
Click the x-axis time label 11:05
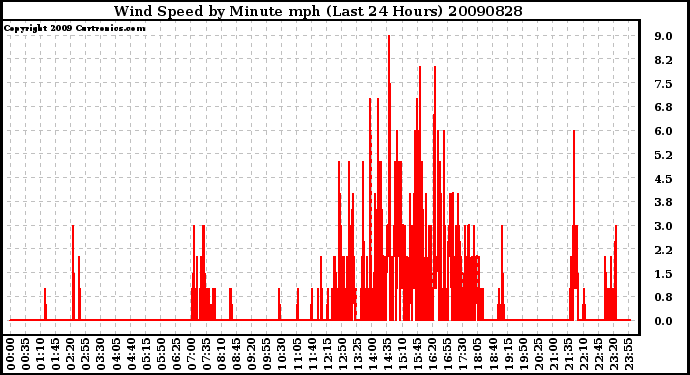(x=297, y=354)
